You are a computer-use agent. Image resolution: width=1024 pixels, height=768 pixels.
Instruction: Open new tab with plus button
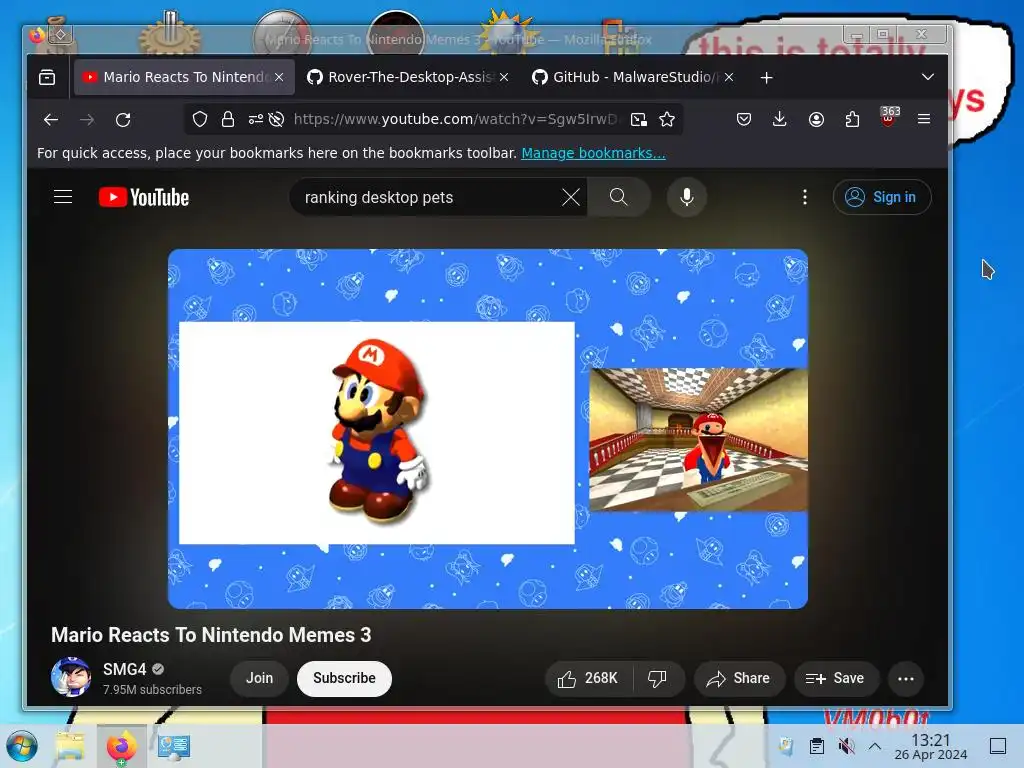(767, 78)
